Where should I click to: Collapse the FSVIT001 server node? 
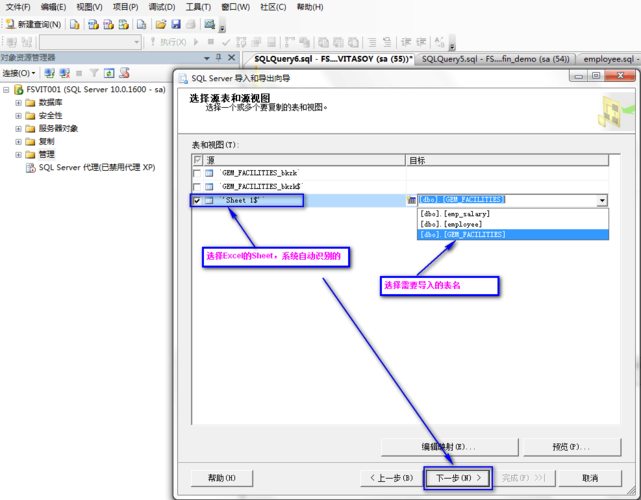point(6,90)
